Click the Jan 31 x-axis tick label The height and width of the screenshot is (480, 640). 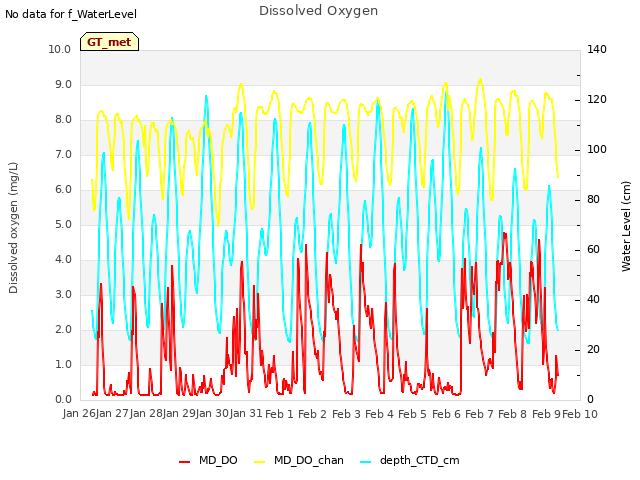[x=246, y=413]
